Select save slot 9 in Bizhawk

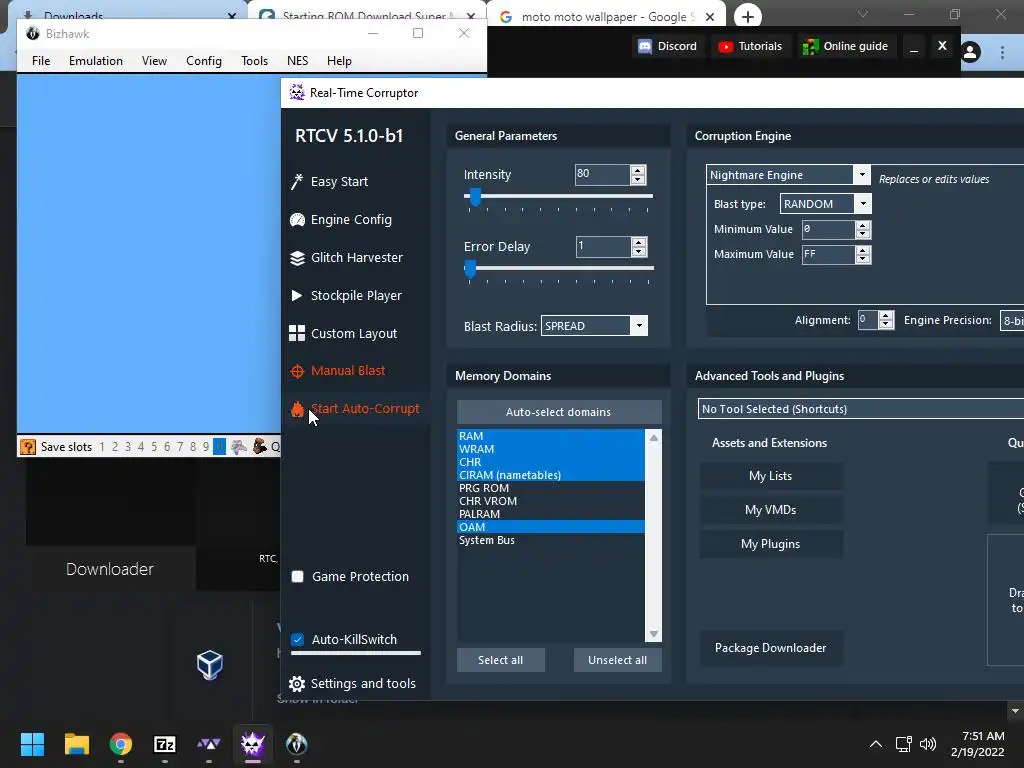point(206,447)
